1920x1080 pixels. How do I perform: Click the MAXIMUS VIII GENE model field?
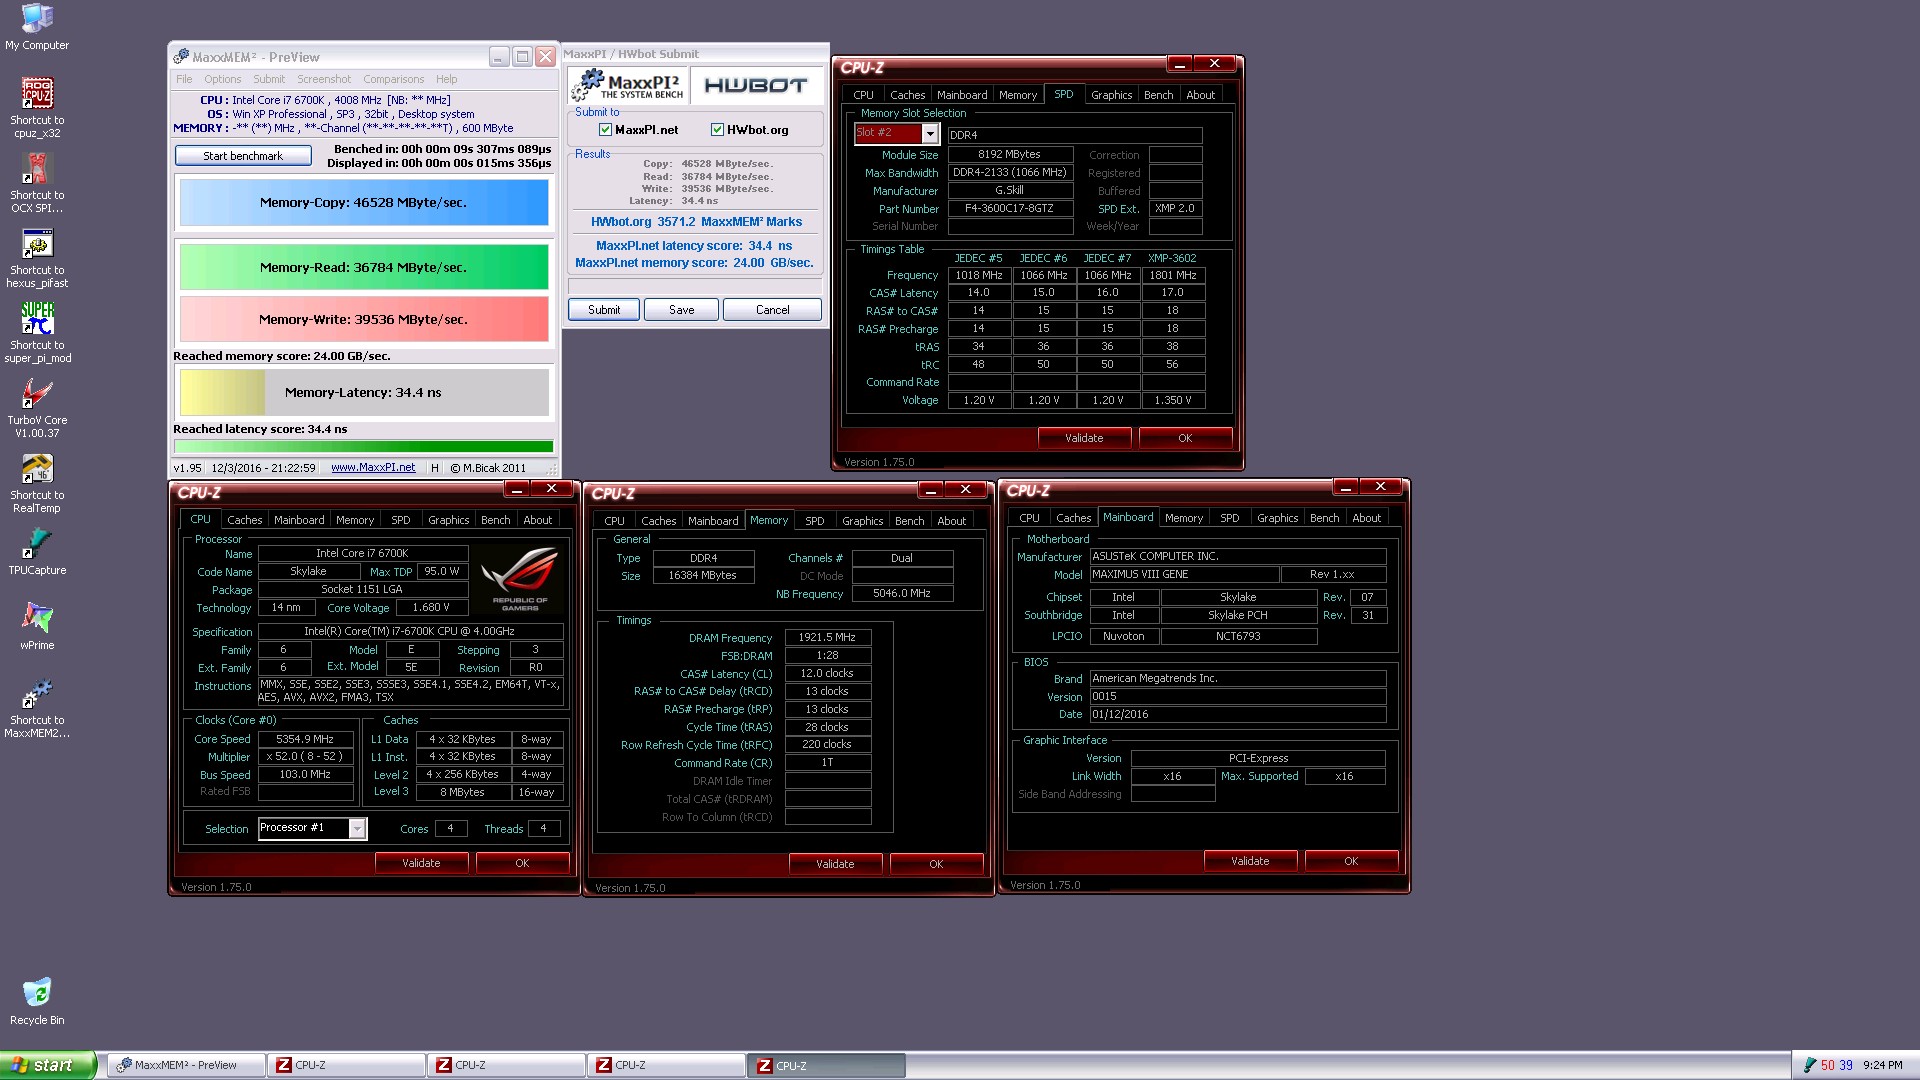(1184, 575)
